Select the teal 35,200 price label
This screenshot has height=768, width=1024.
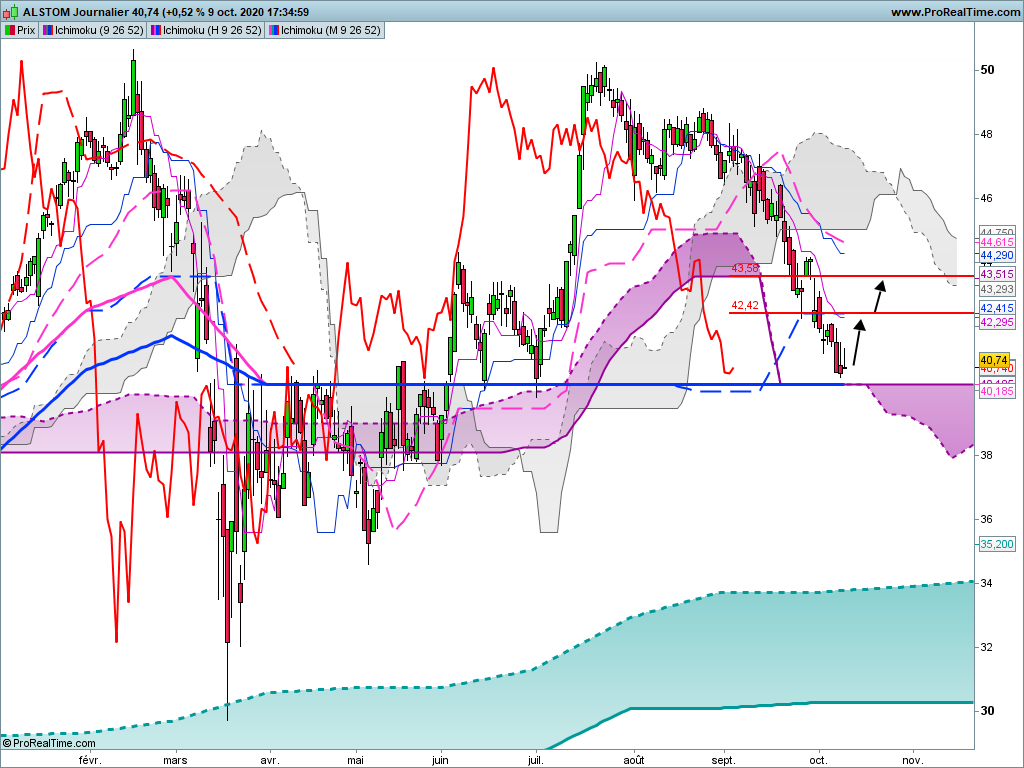[x=997, y=543]
